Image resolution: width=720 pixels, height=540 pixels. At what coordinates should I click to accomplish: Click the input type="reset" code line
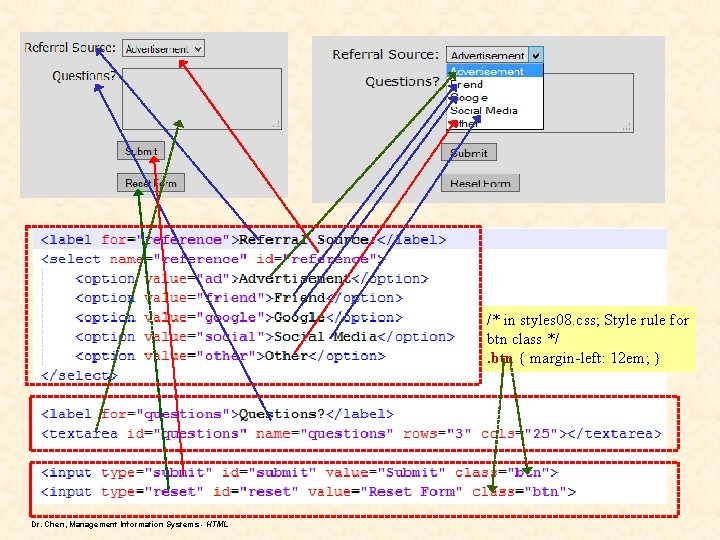click(x=308, y=492)
